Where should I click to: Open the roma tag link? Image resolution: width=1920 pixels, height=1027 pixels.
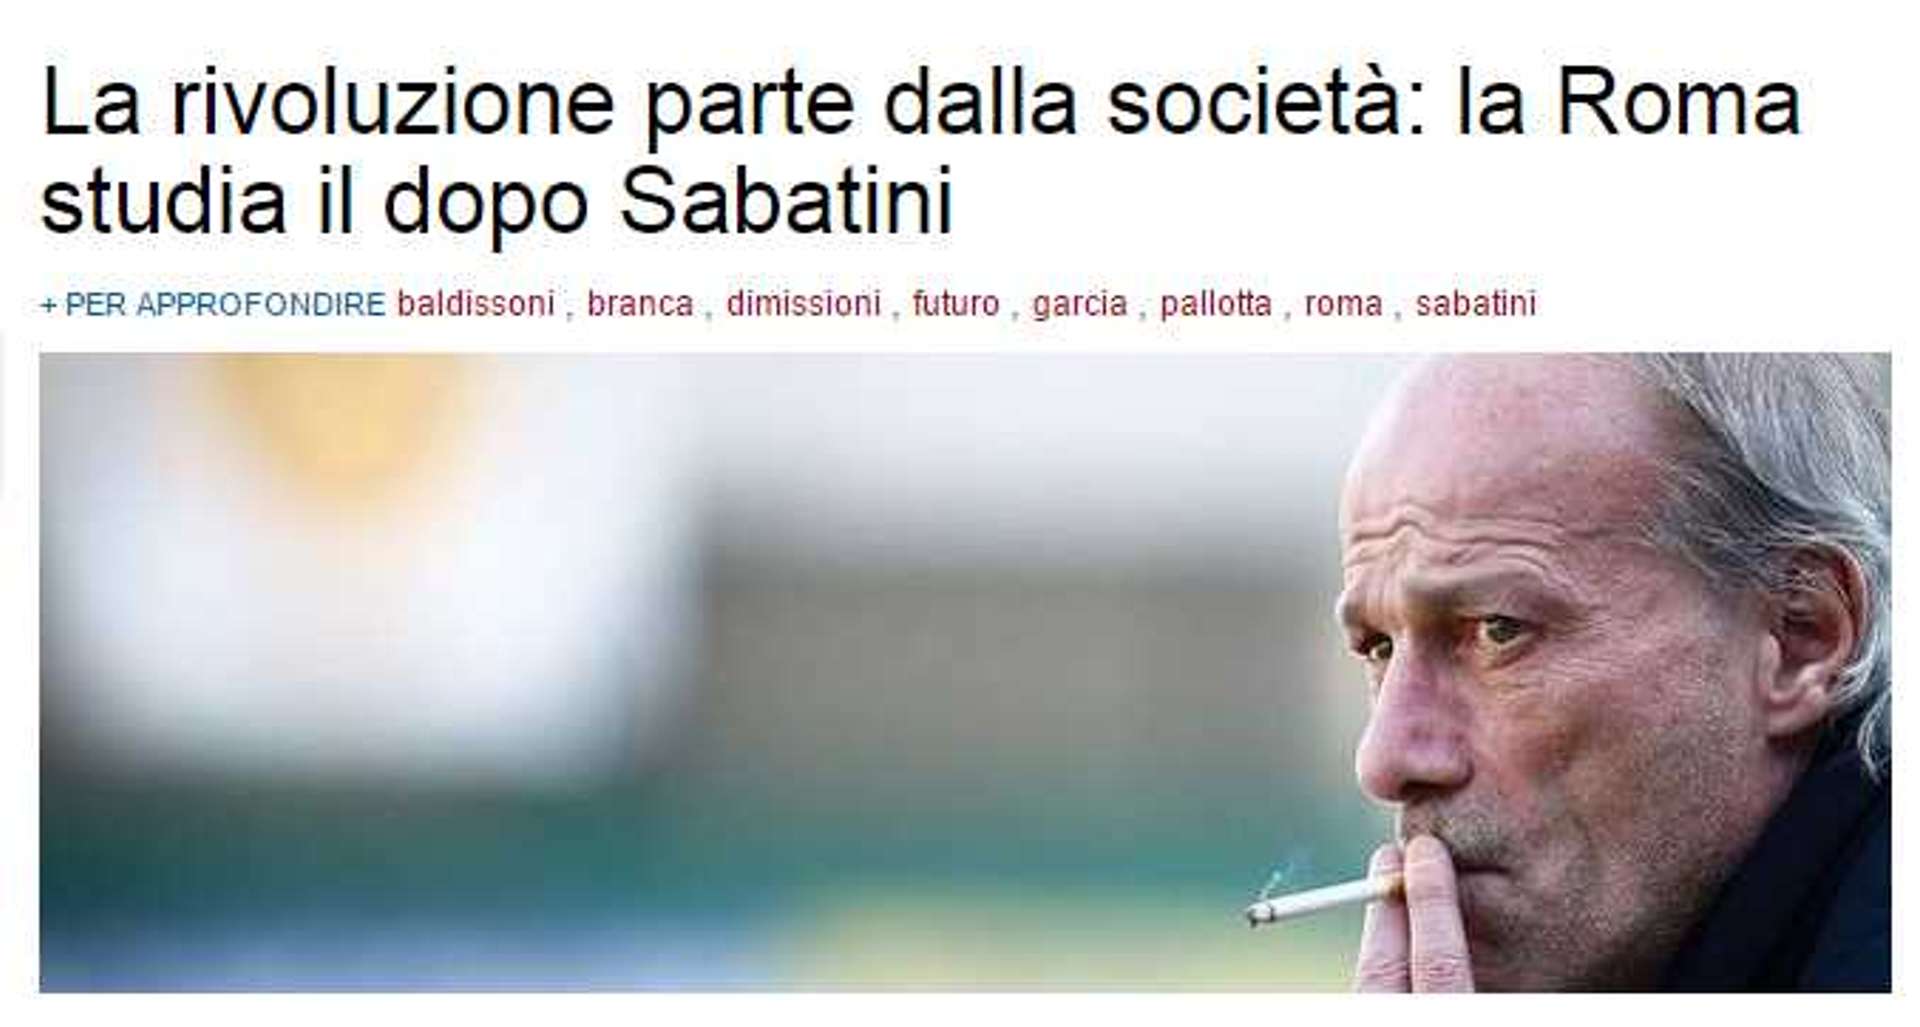[x=1344, y=304]
